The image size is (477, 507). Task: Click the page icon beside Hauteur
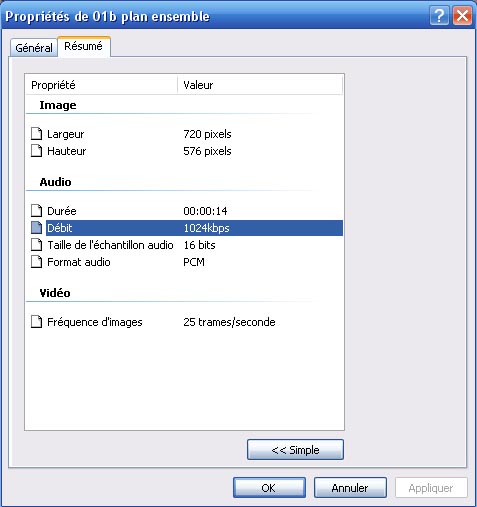click(36, 151)
